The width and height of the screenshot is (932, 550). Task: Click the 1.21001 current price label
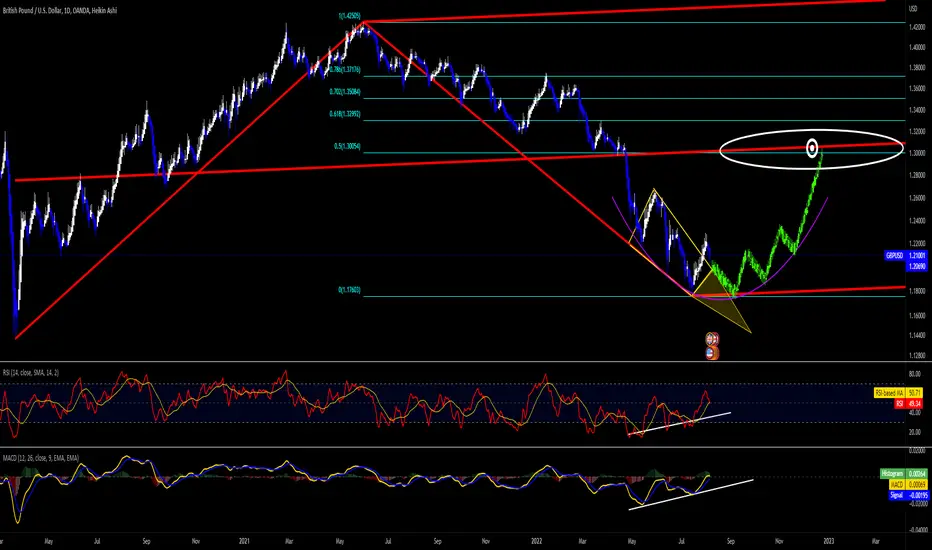(x=917, y=256)
